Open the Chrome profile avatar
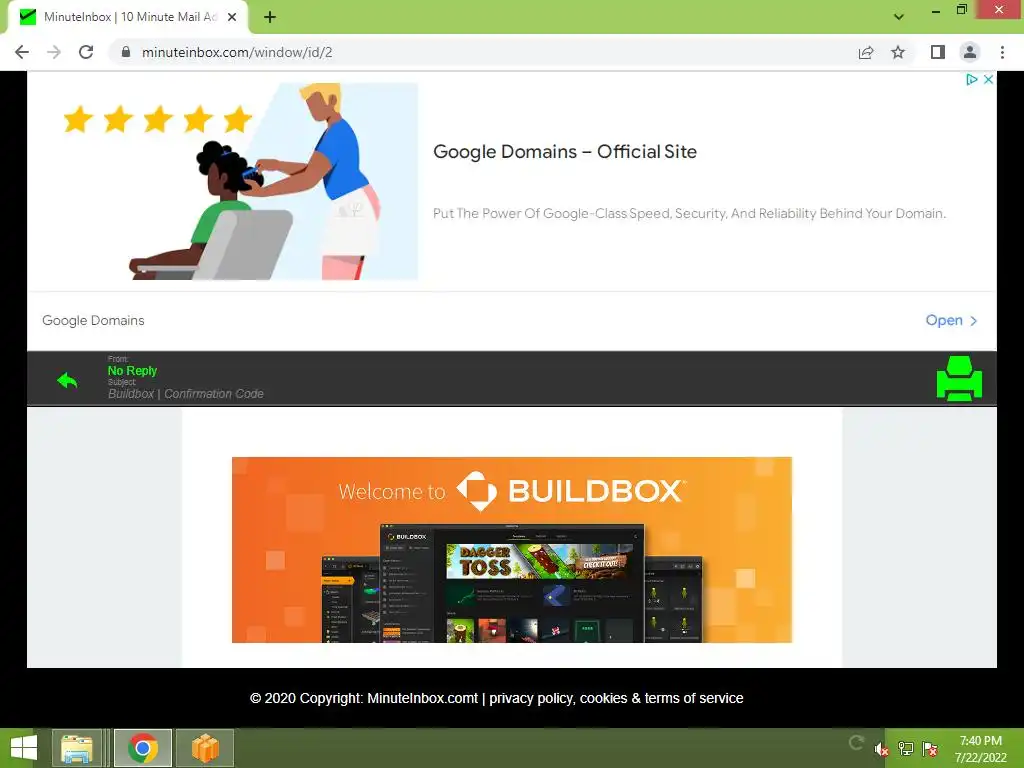The image size is (1024, 768). [970, 52]
